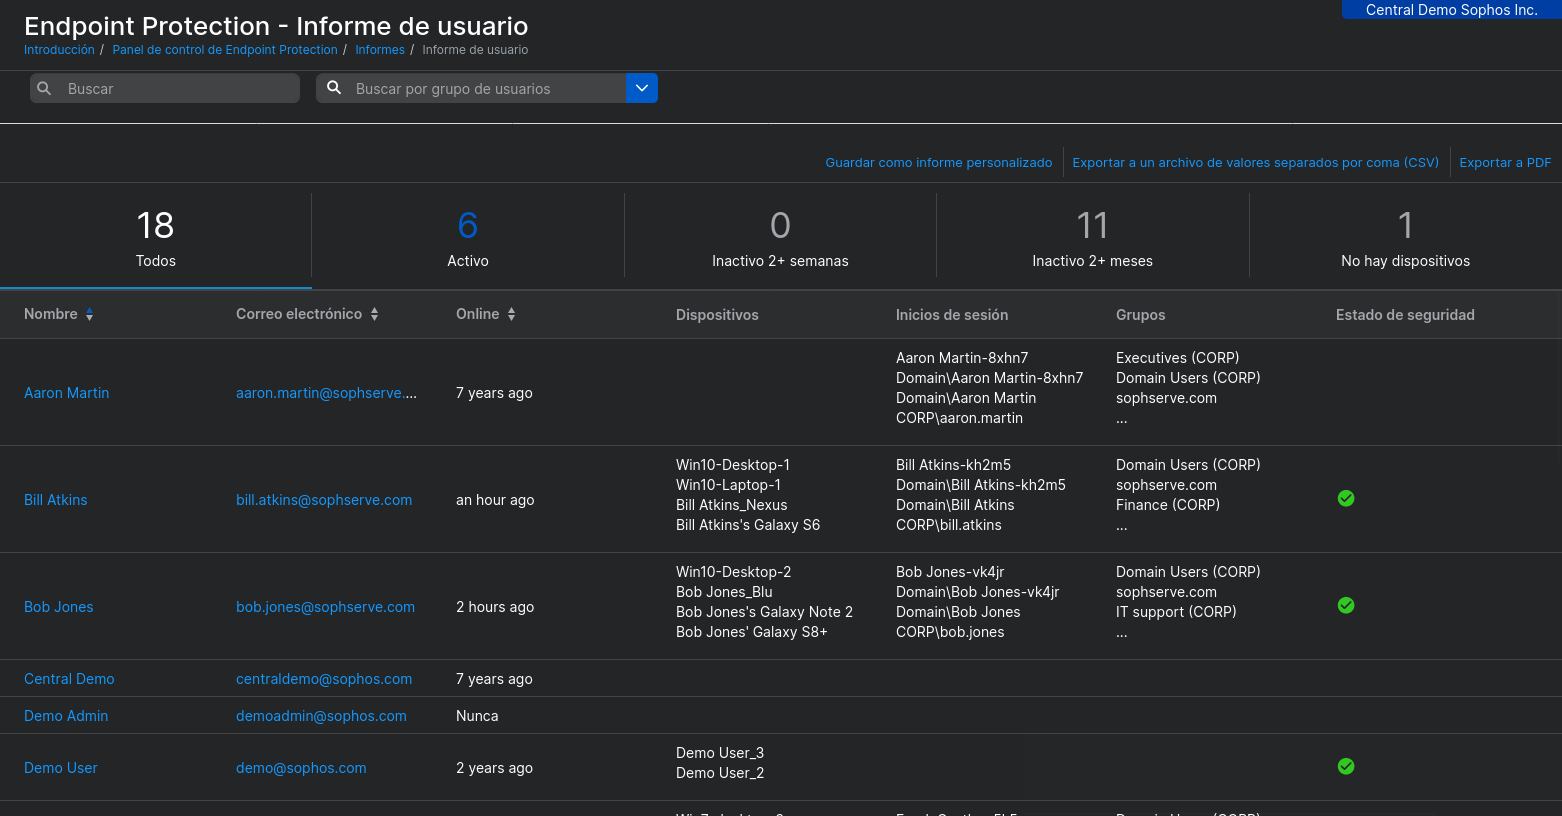
Task: Click the magnifier icon in Buscar field
Action: (x=44, y=89)
